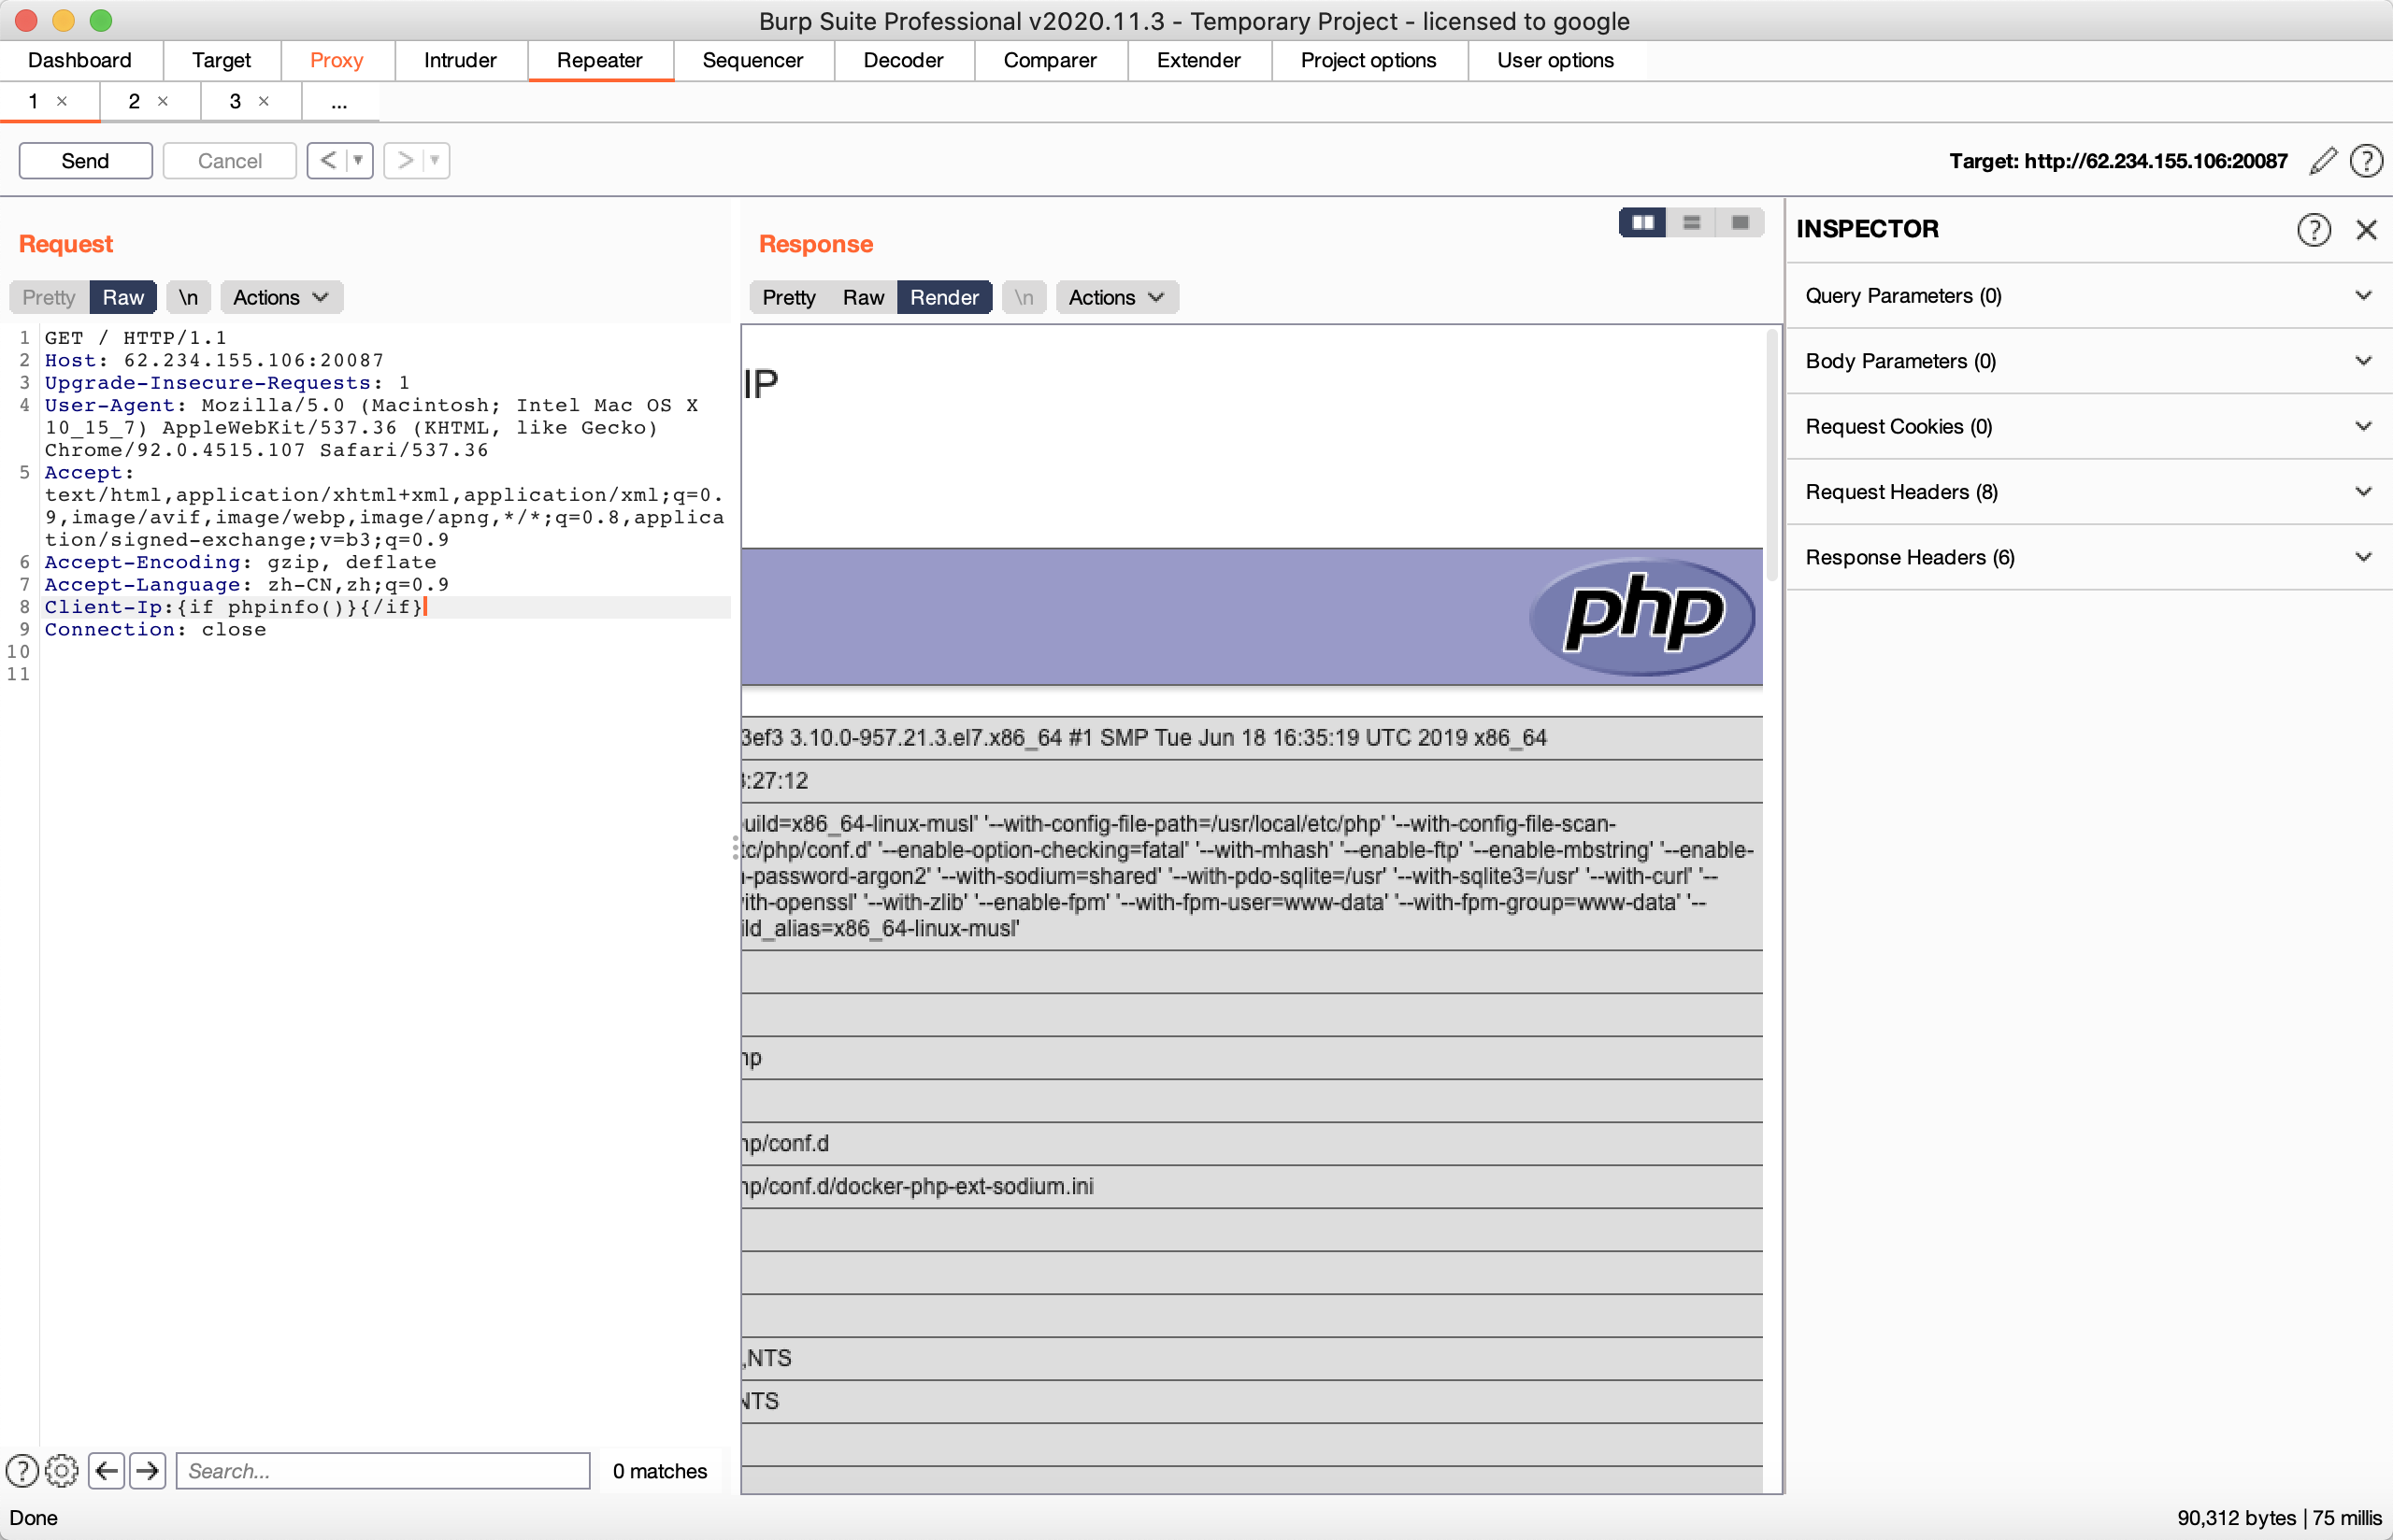
Task: Close Repeater tab 1
Action: click(x=62, y=101)
